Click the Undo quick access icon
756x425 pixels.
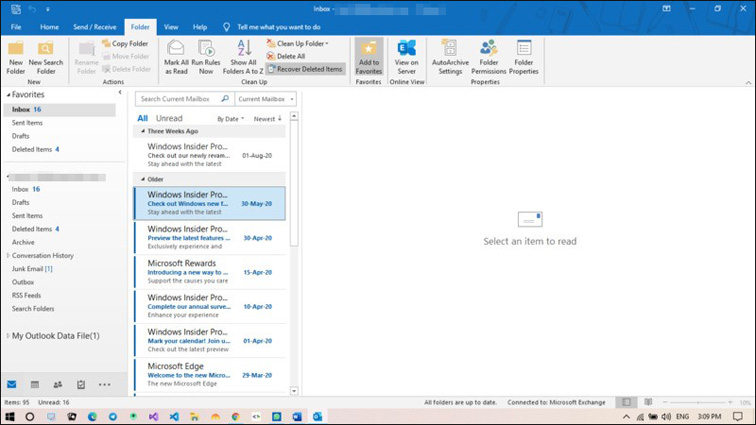pyautogui.click(x=32, y=9)
